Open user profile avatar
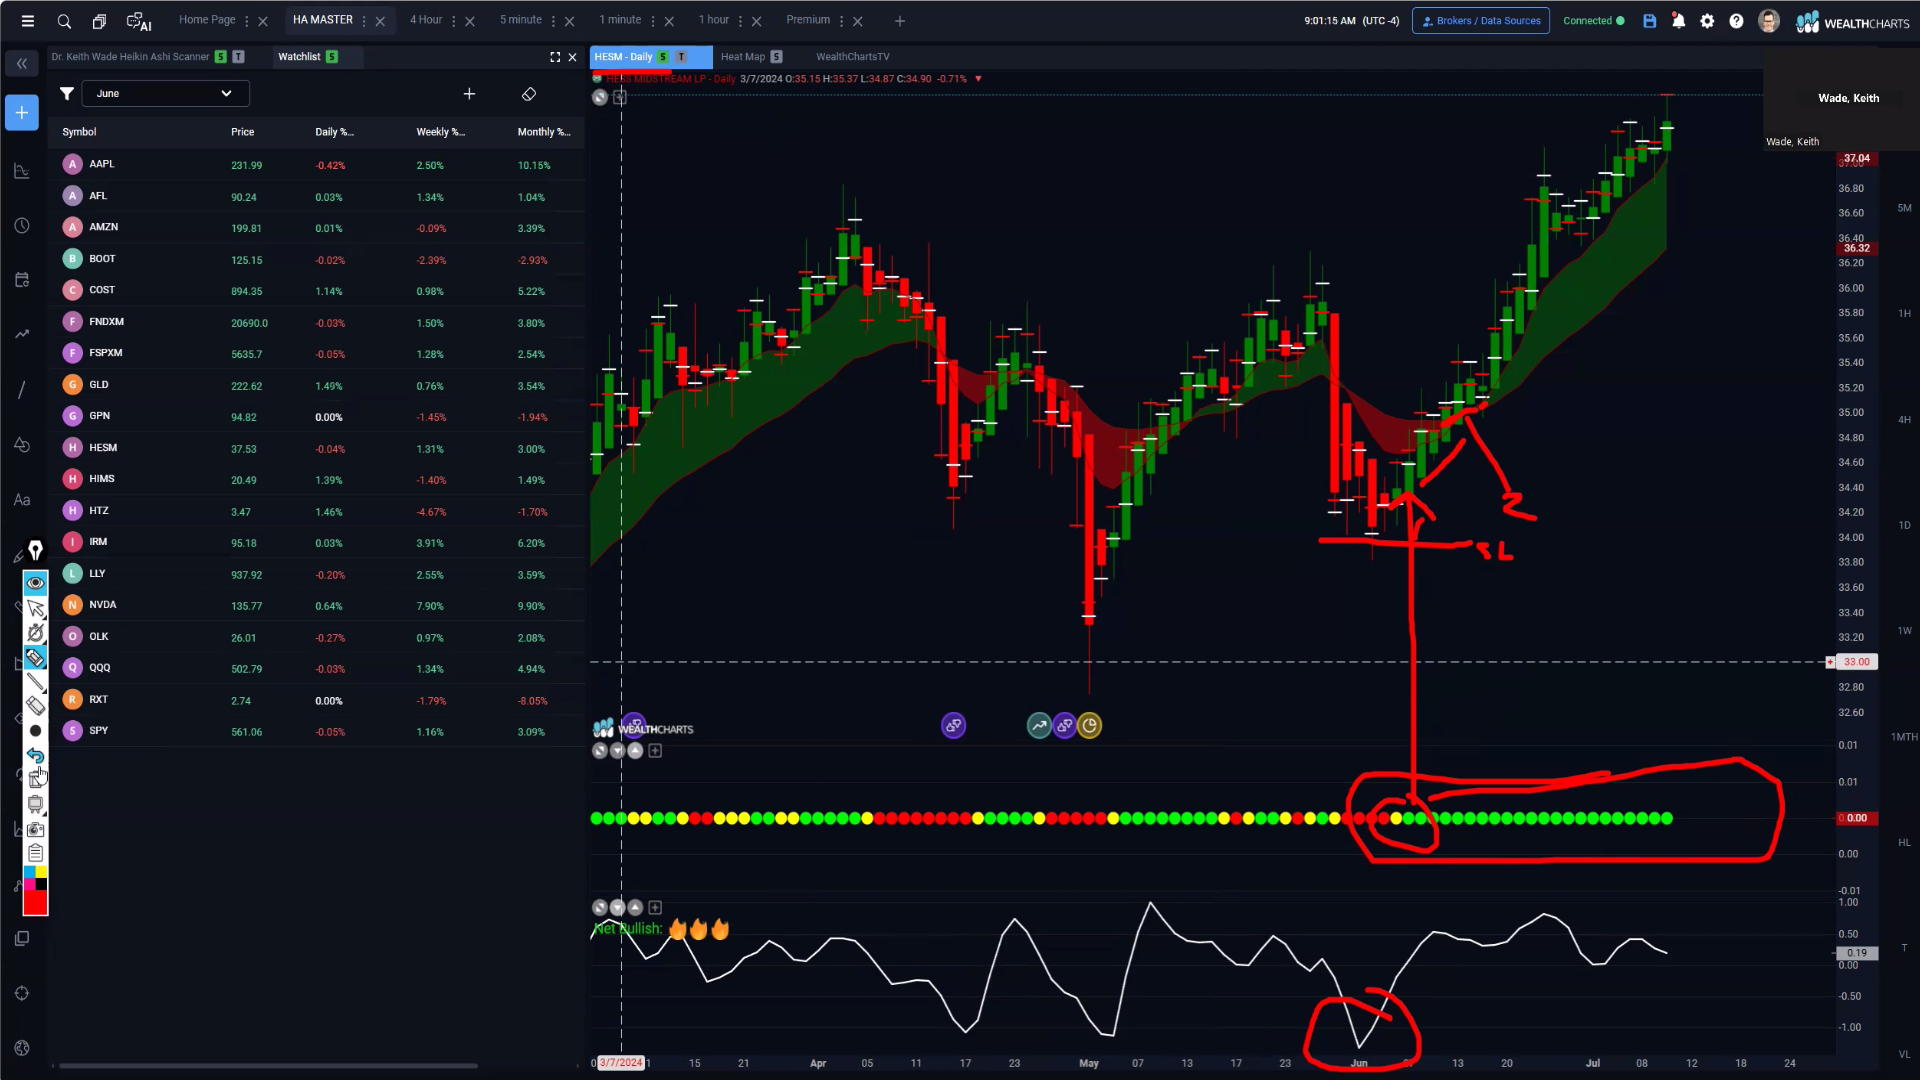This screenshot has height=1080, width=1920. [x=1768, y=21]
